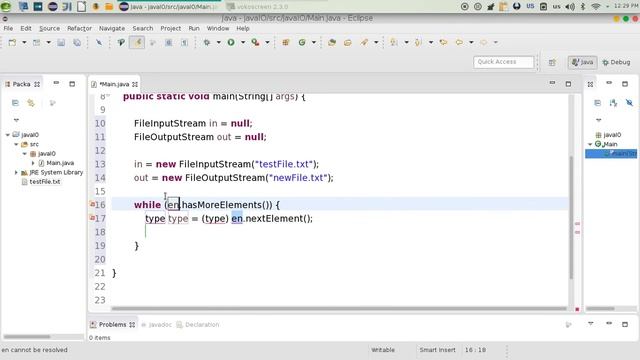The width and height of the screenshot is (640, 360).
Task: Open the Run configurations dropdown arrow
Action: coord(243,42)
